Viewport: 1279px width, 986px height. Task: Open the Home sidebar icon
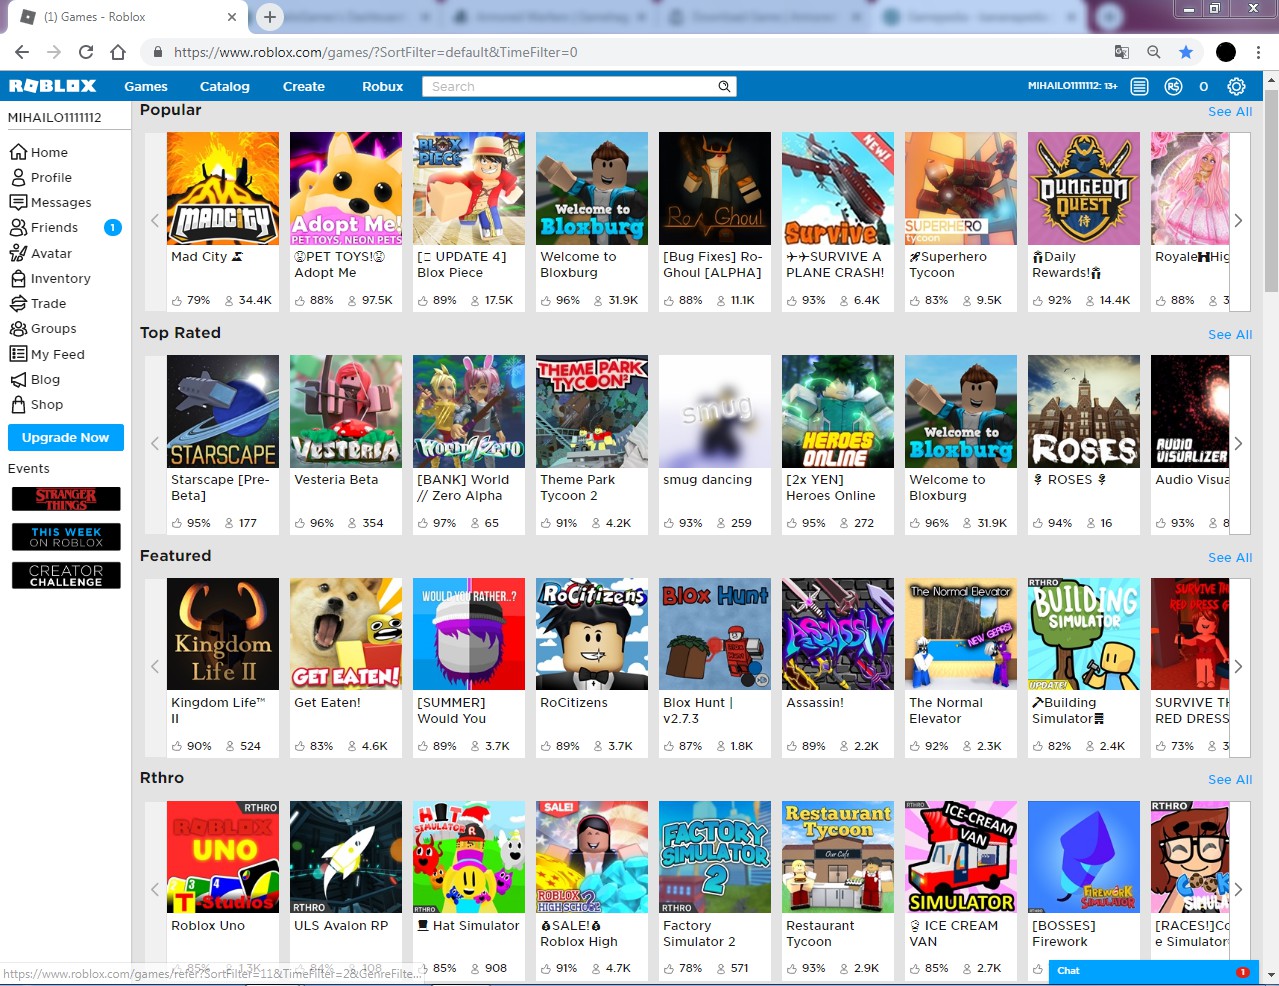pyautogui.click(x=18, y=152)
